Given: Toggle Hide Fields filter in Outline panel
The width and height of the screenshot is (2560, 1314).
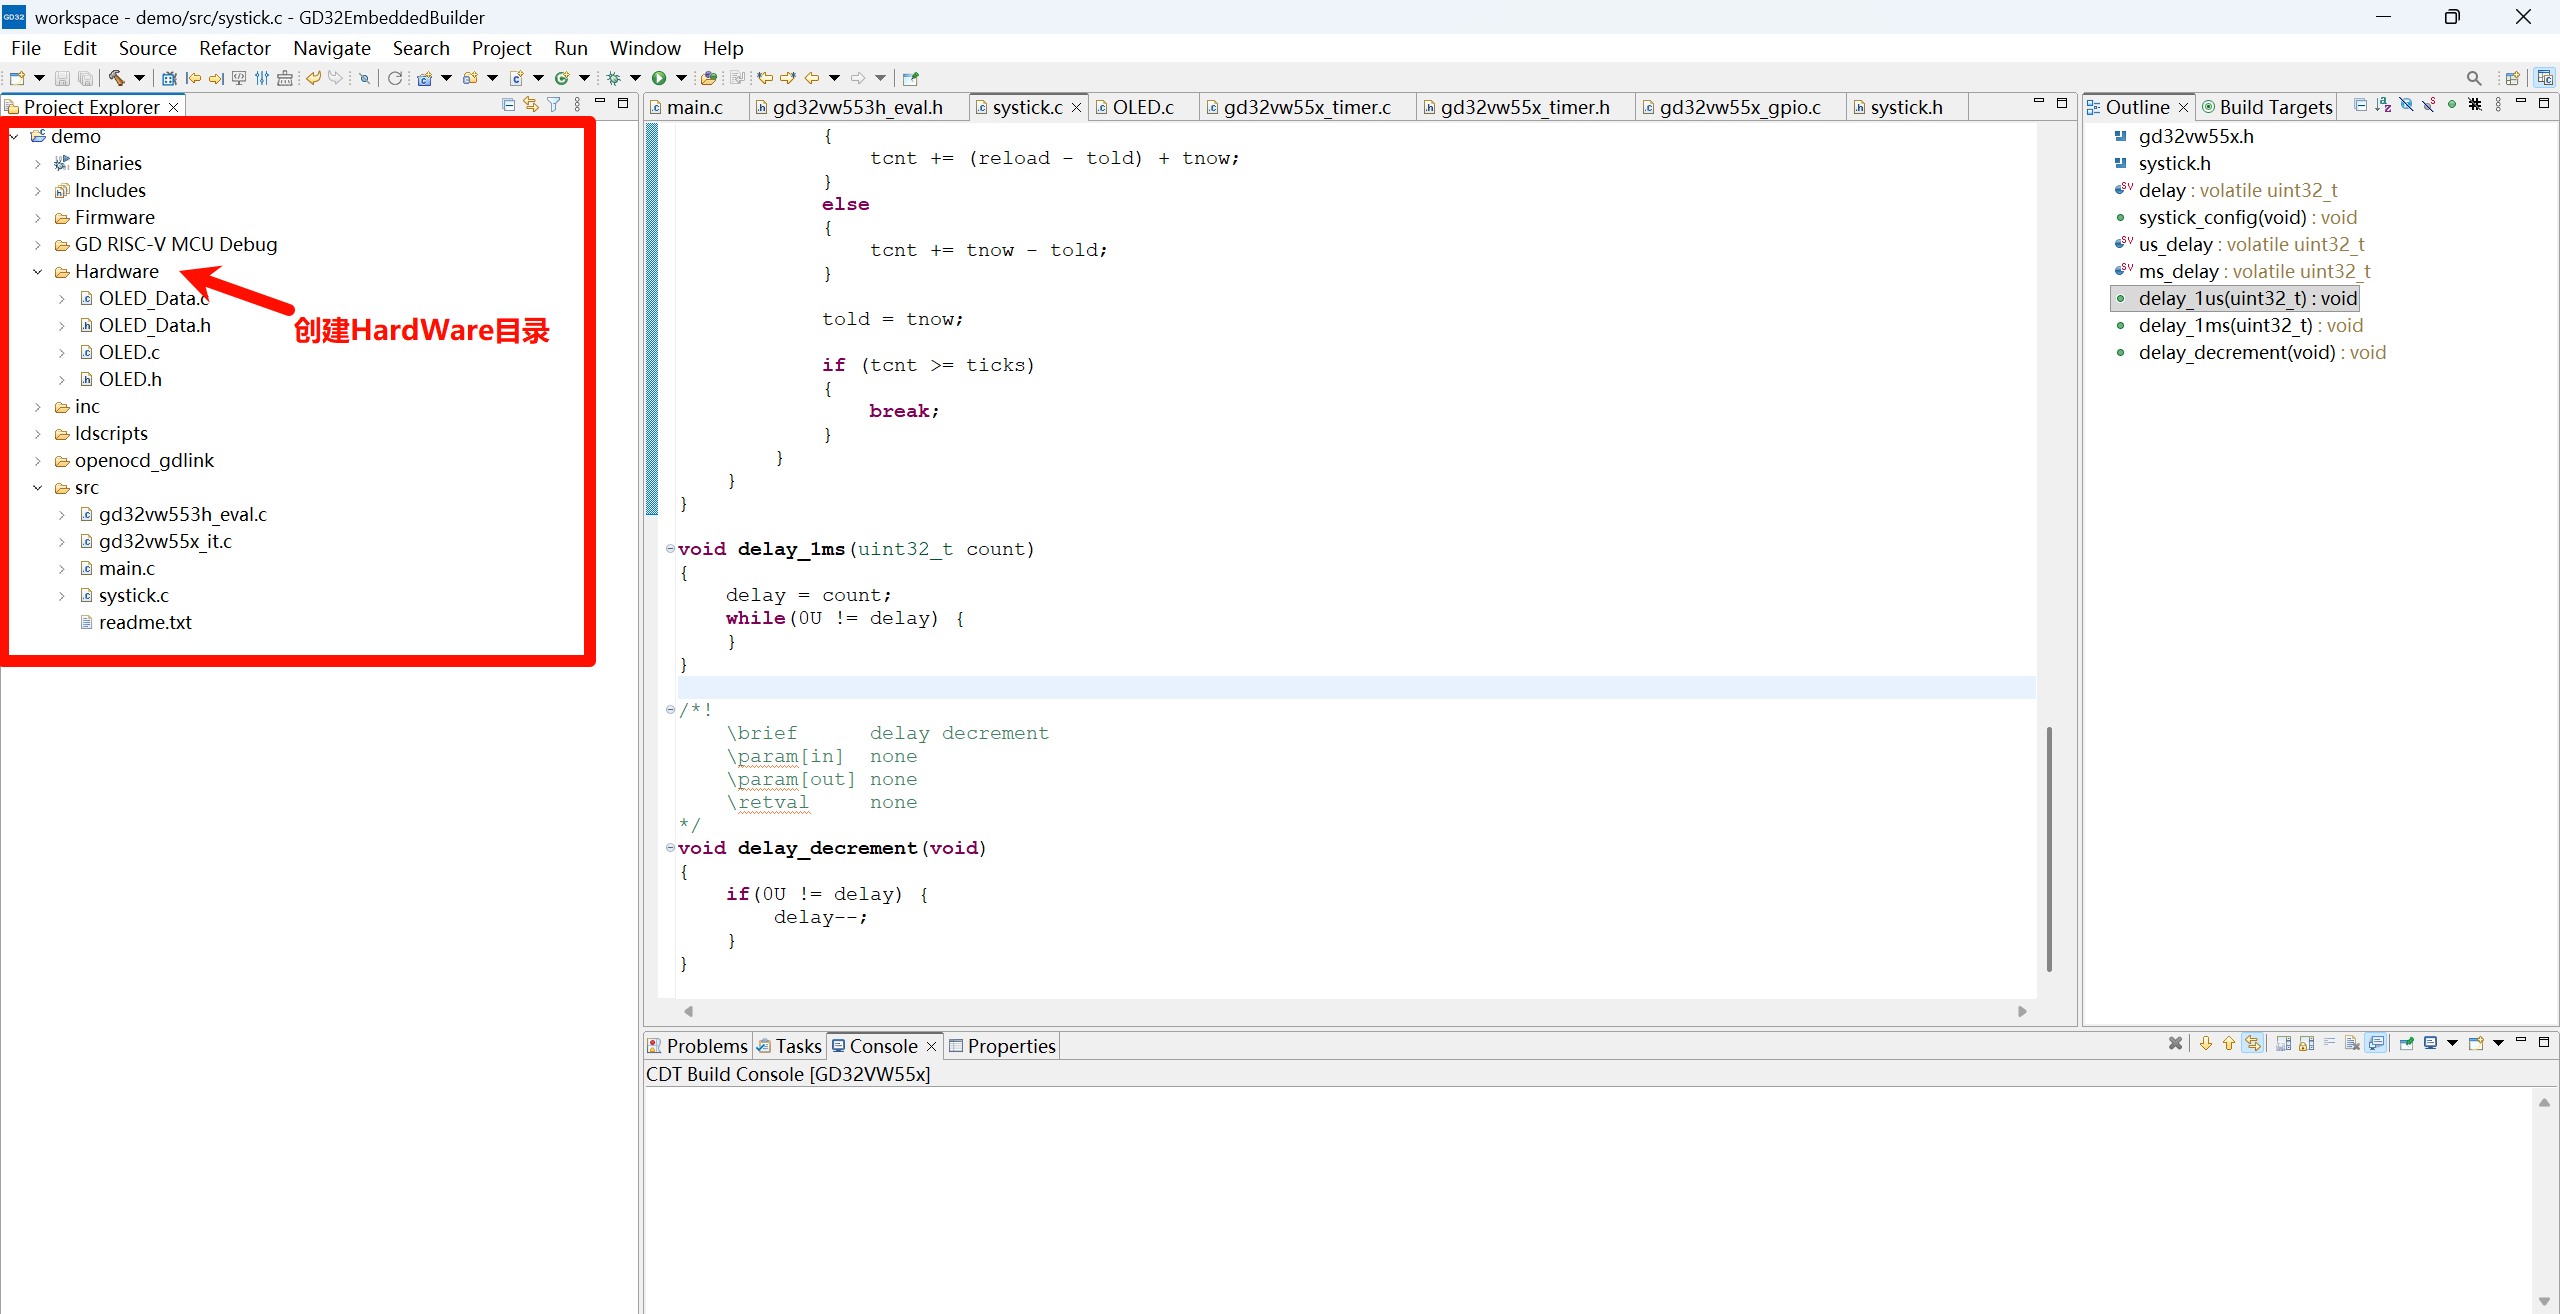Looking at the screenshot, I should coord(2406,105).
